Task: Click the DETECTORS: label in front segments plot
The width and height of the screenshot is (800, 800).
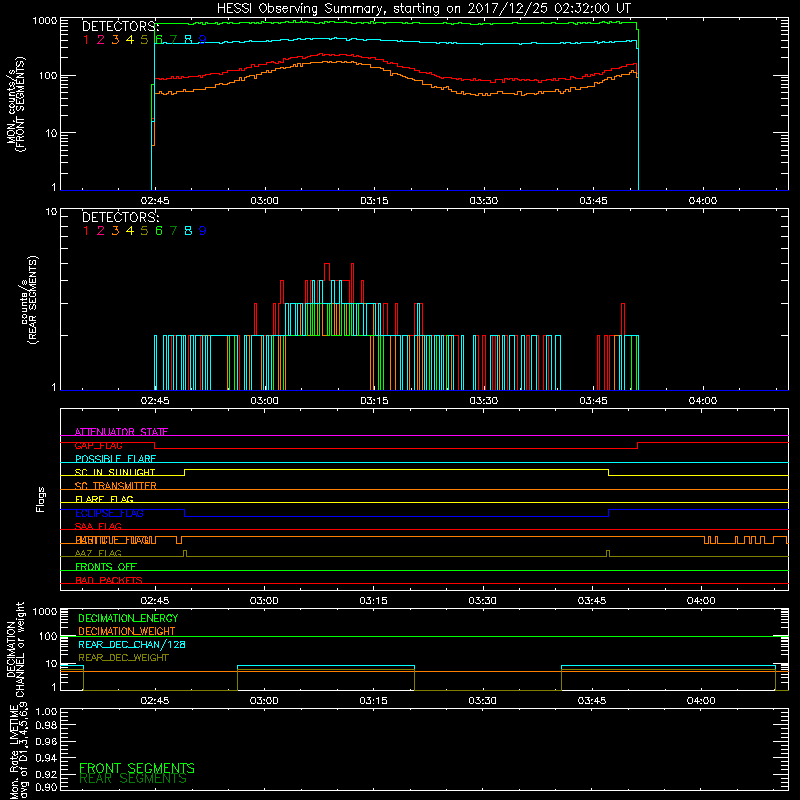Action: 120,27
